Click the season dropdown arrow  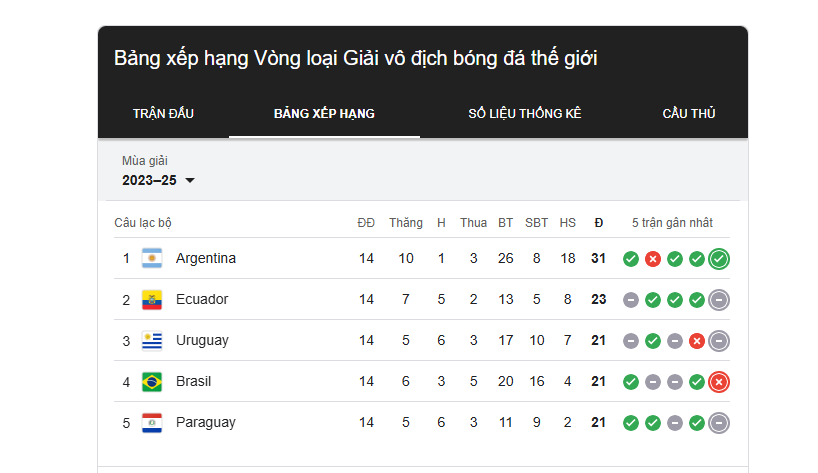point(190,180)
